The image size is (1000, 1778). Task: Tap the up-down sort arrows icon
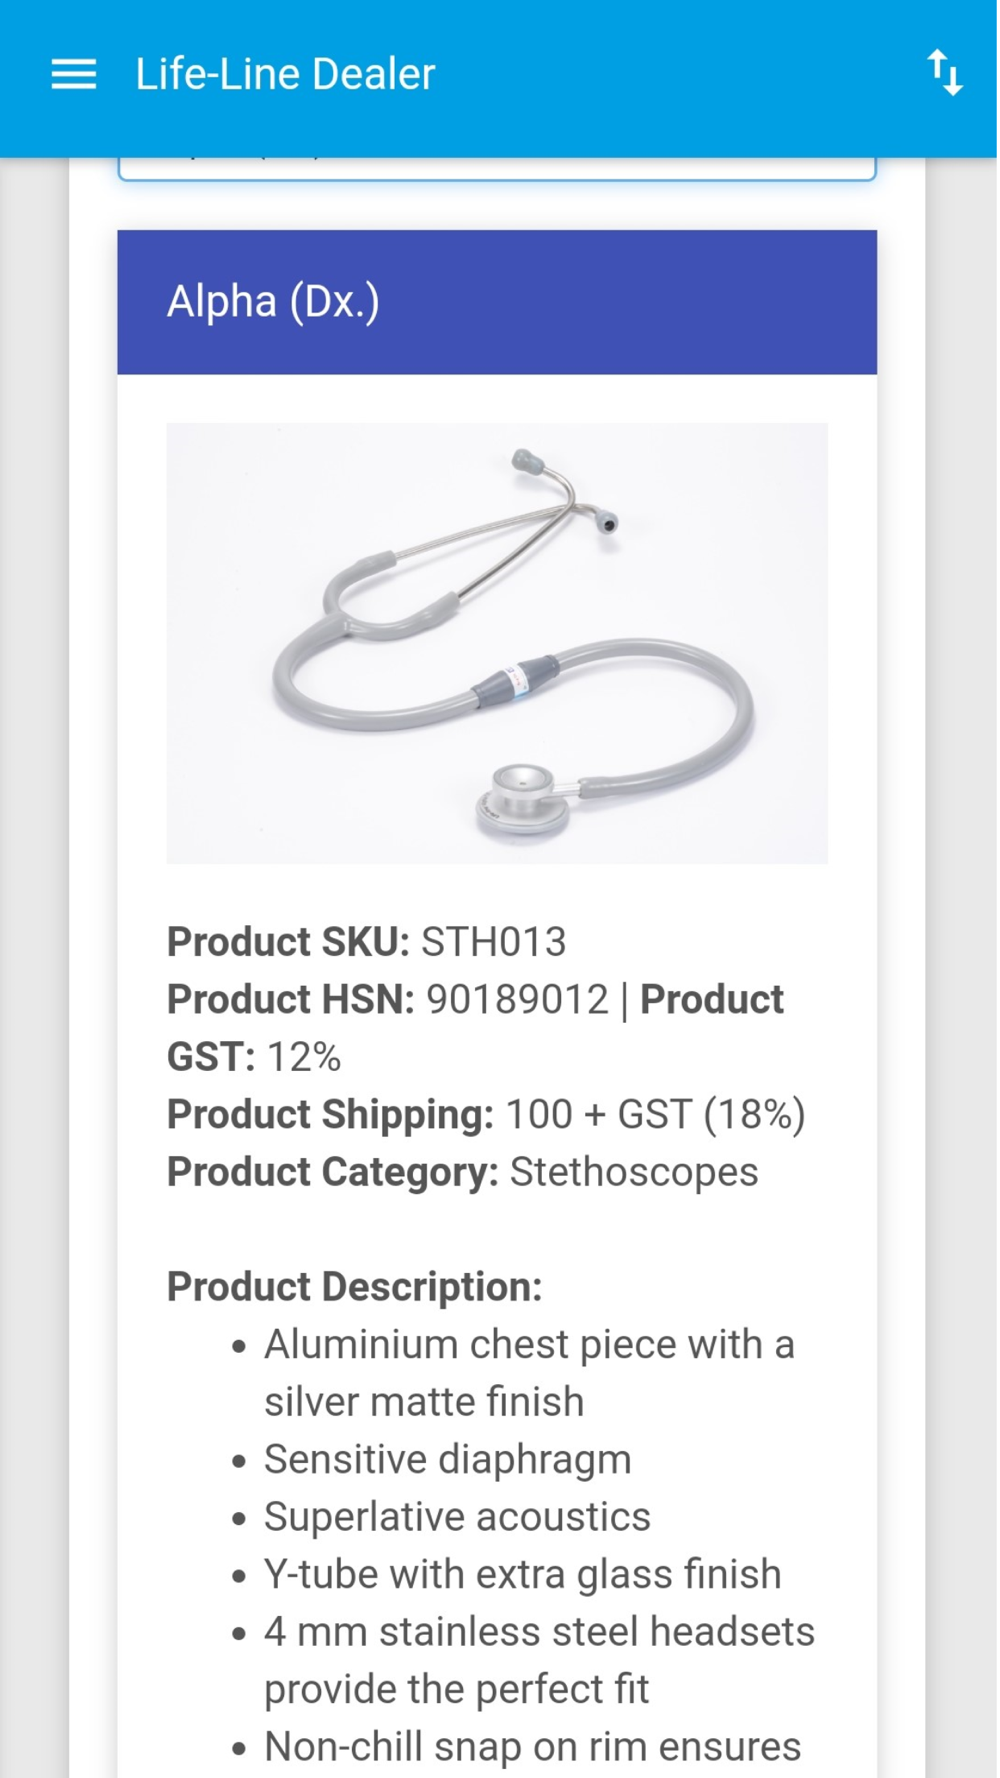(x=945, y=73)
